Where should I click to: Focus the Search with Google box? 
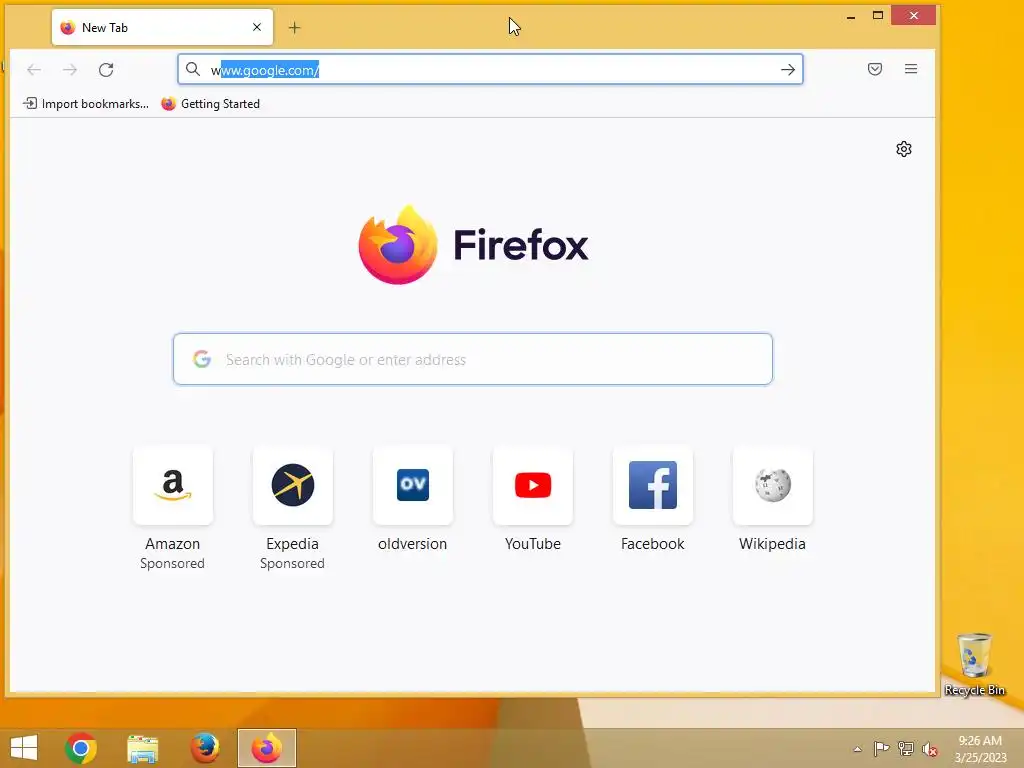click(x=473, y=359)
